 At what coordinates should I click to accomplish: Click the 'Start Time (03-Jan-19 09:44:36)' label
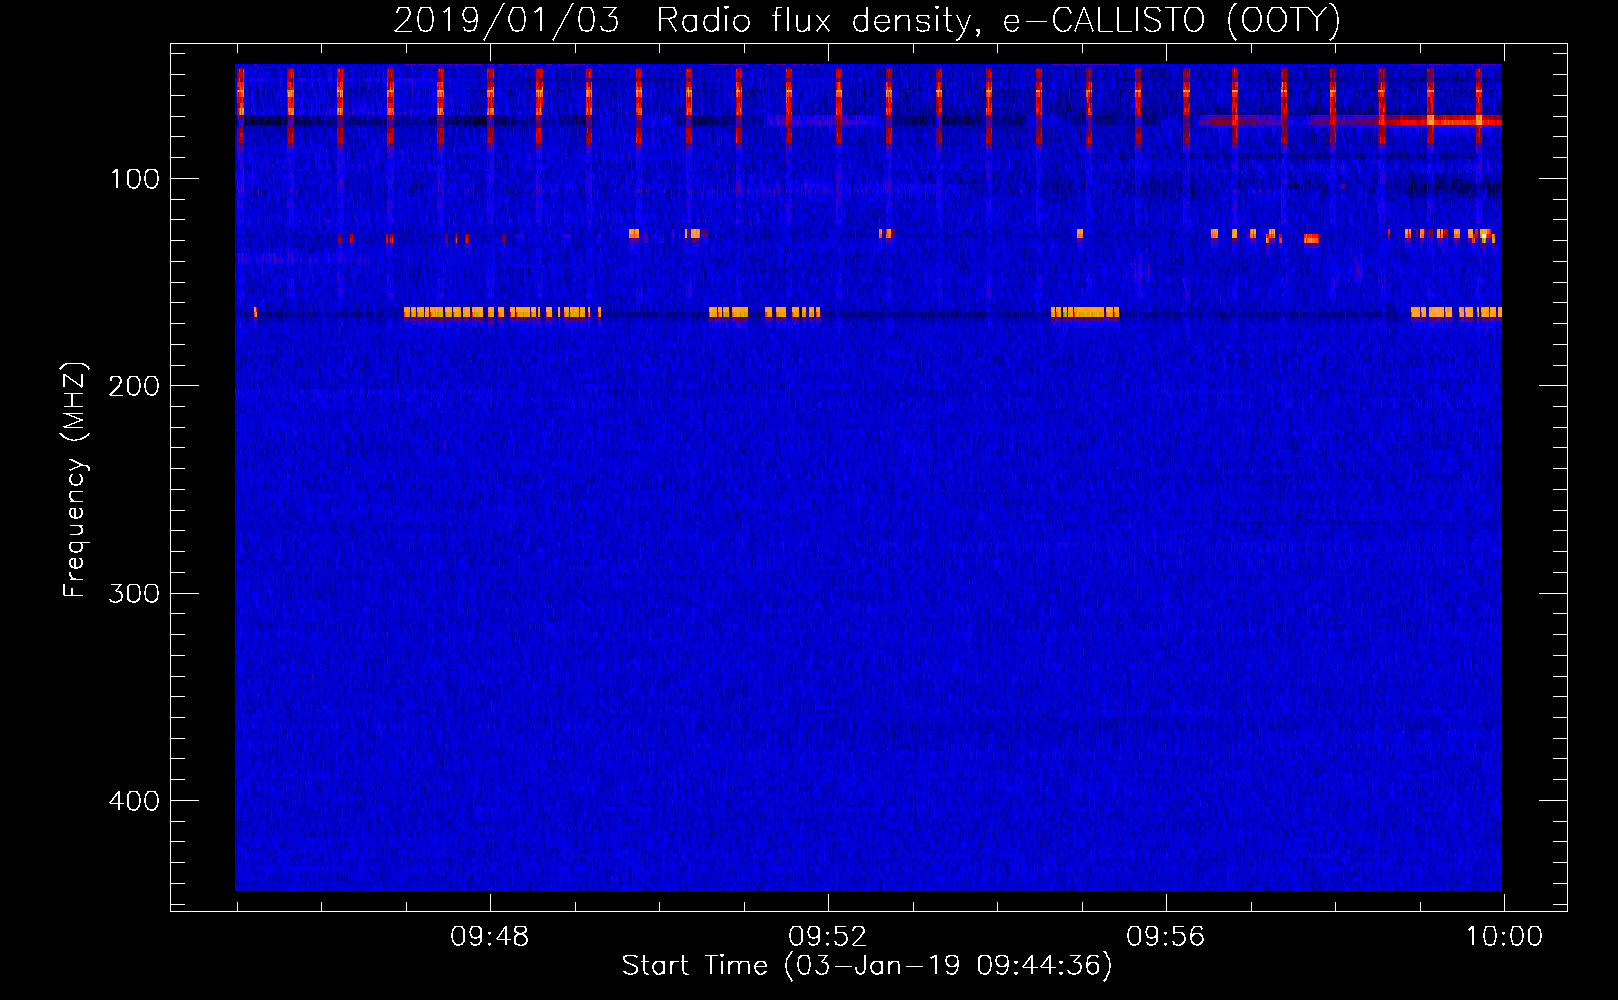point(867,966)
